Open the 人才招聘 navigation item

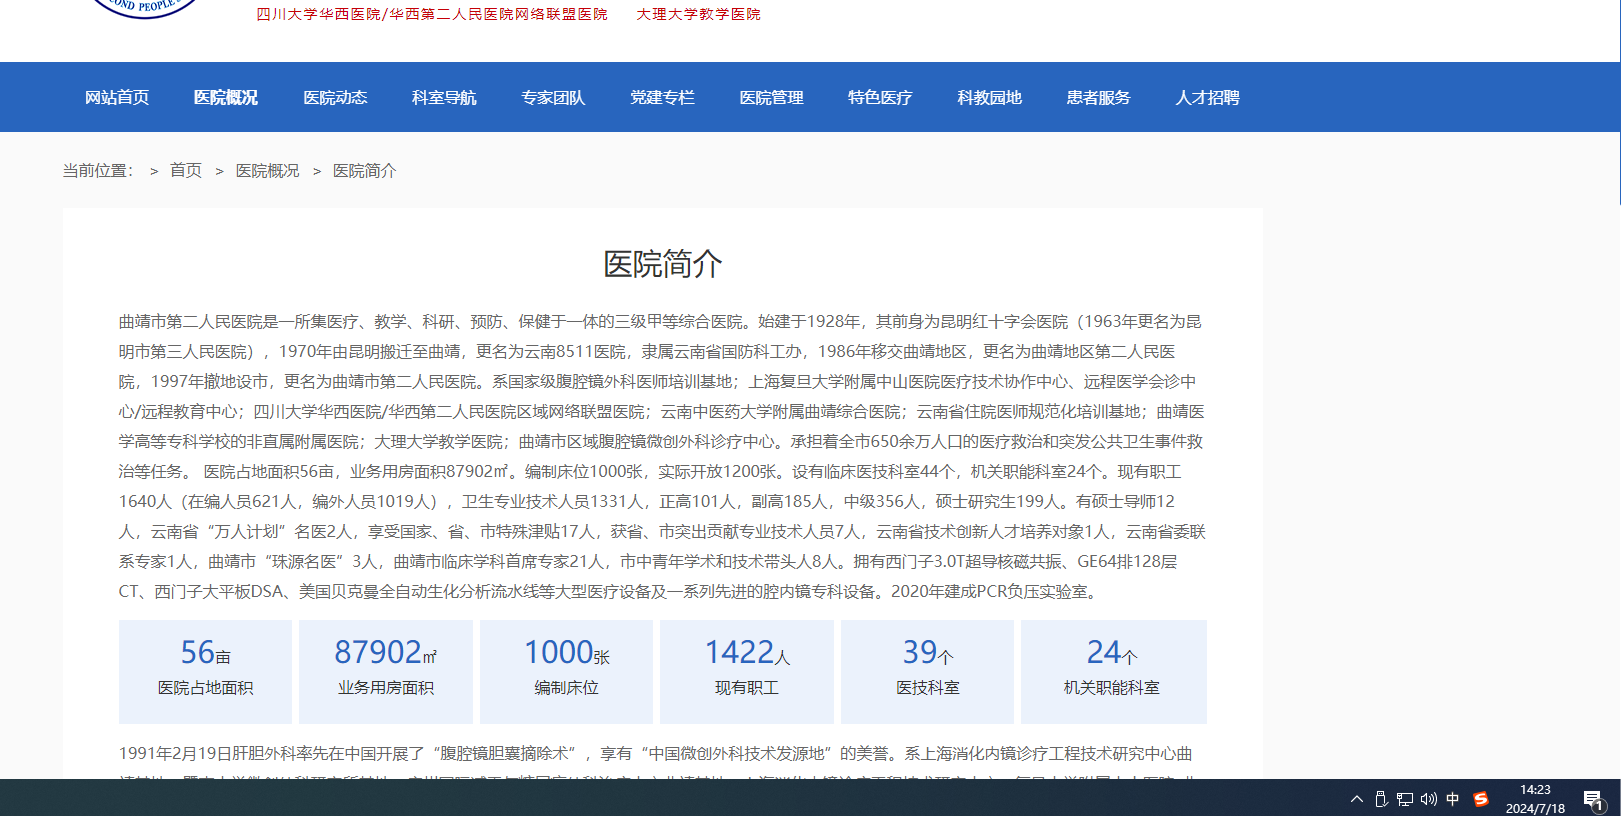(x=1207, y=98)
